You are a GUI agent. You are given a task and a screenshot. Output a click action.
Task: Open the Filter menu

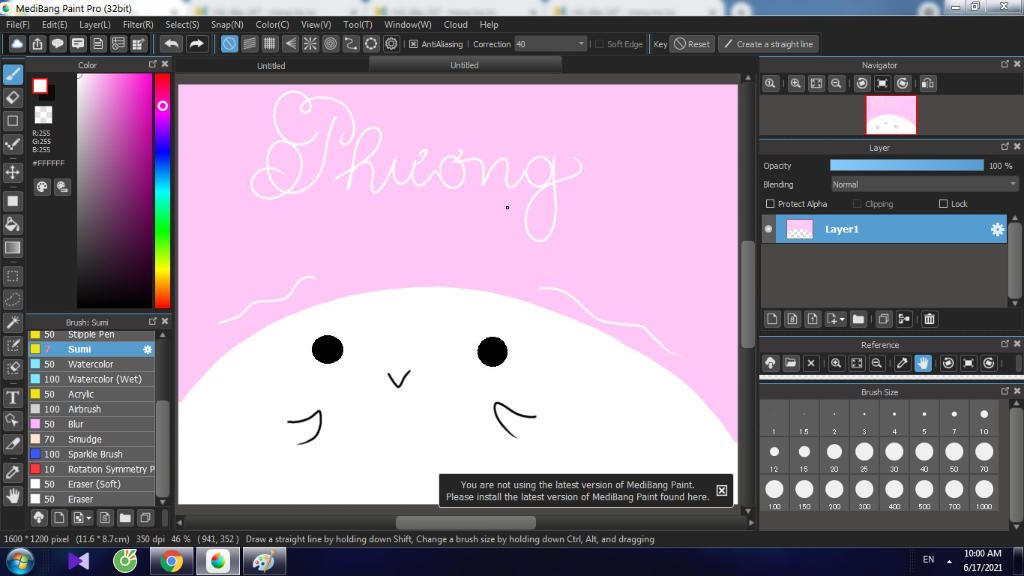click(x=138, y=24)
